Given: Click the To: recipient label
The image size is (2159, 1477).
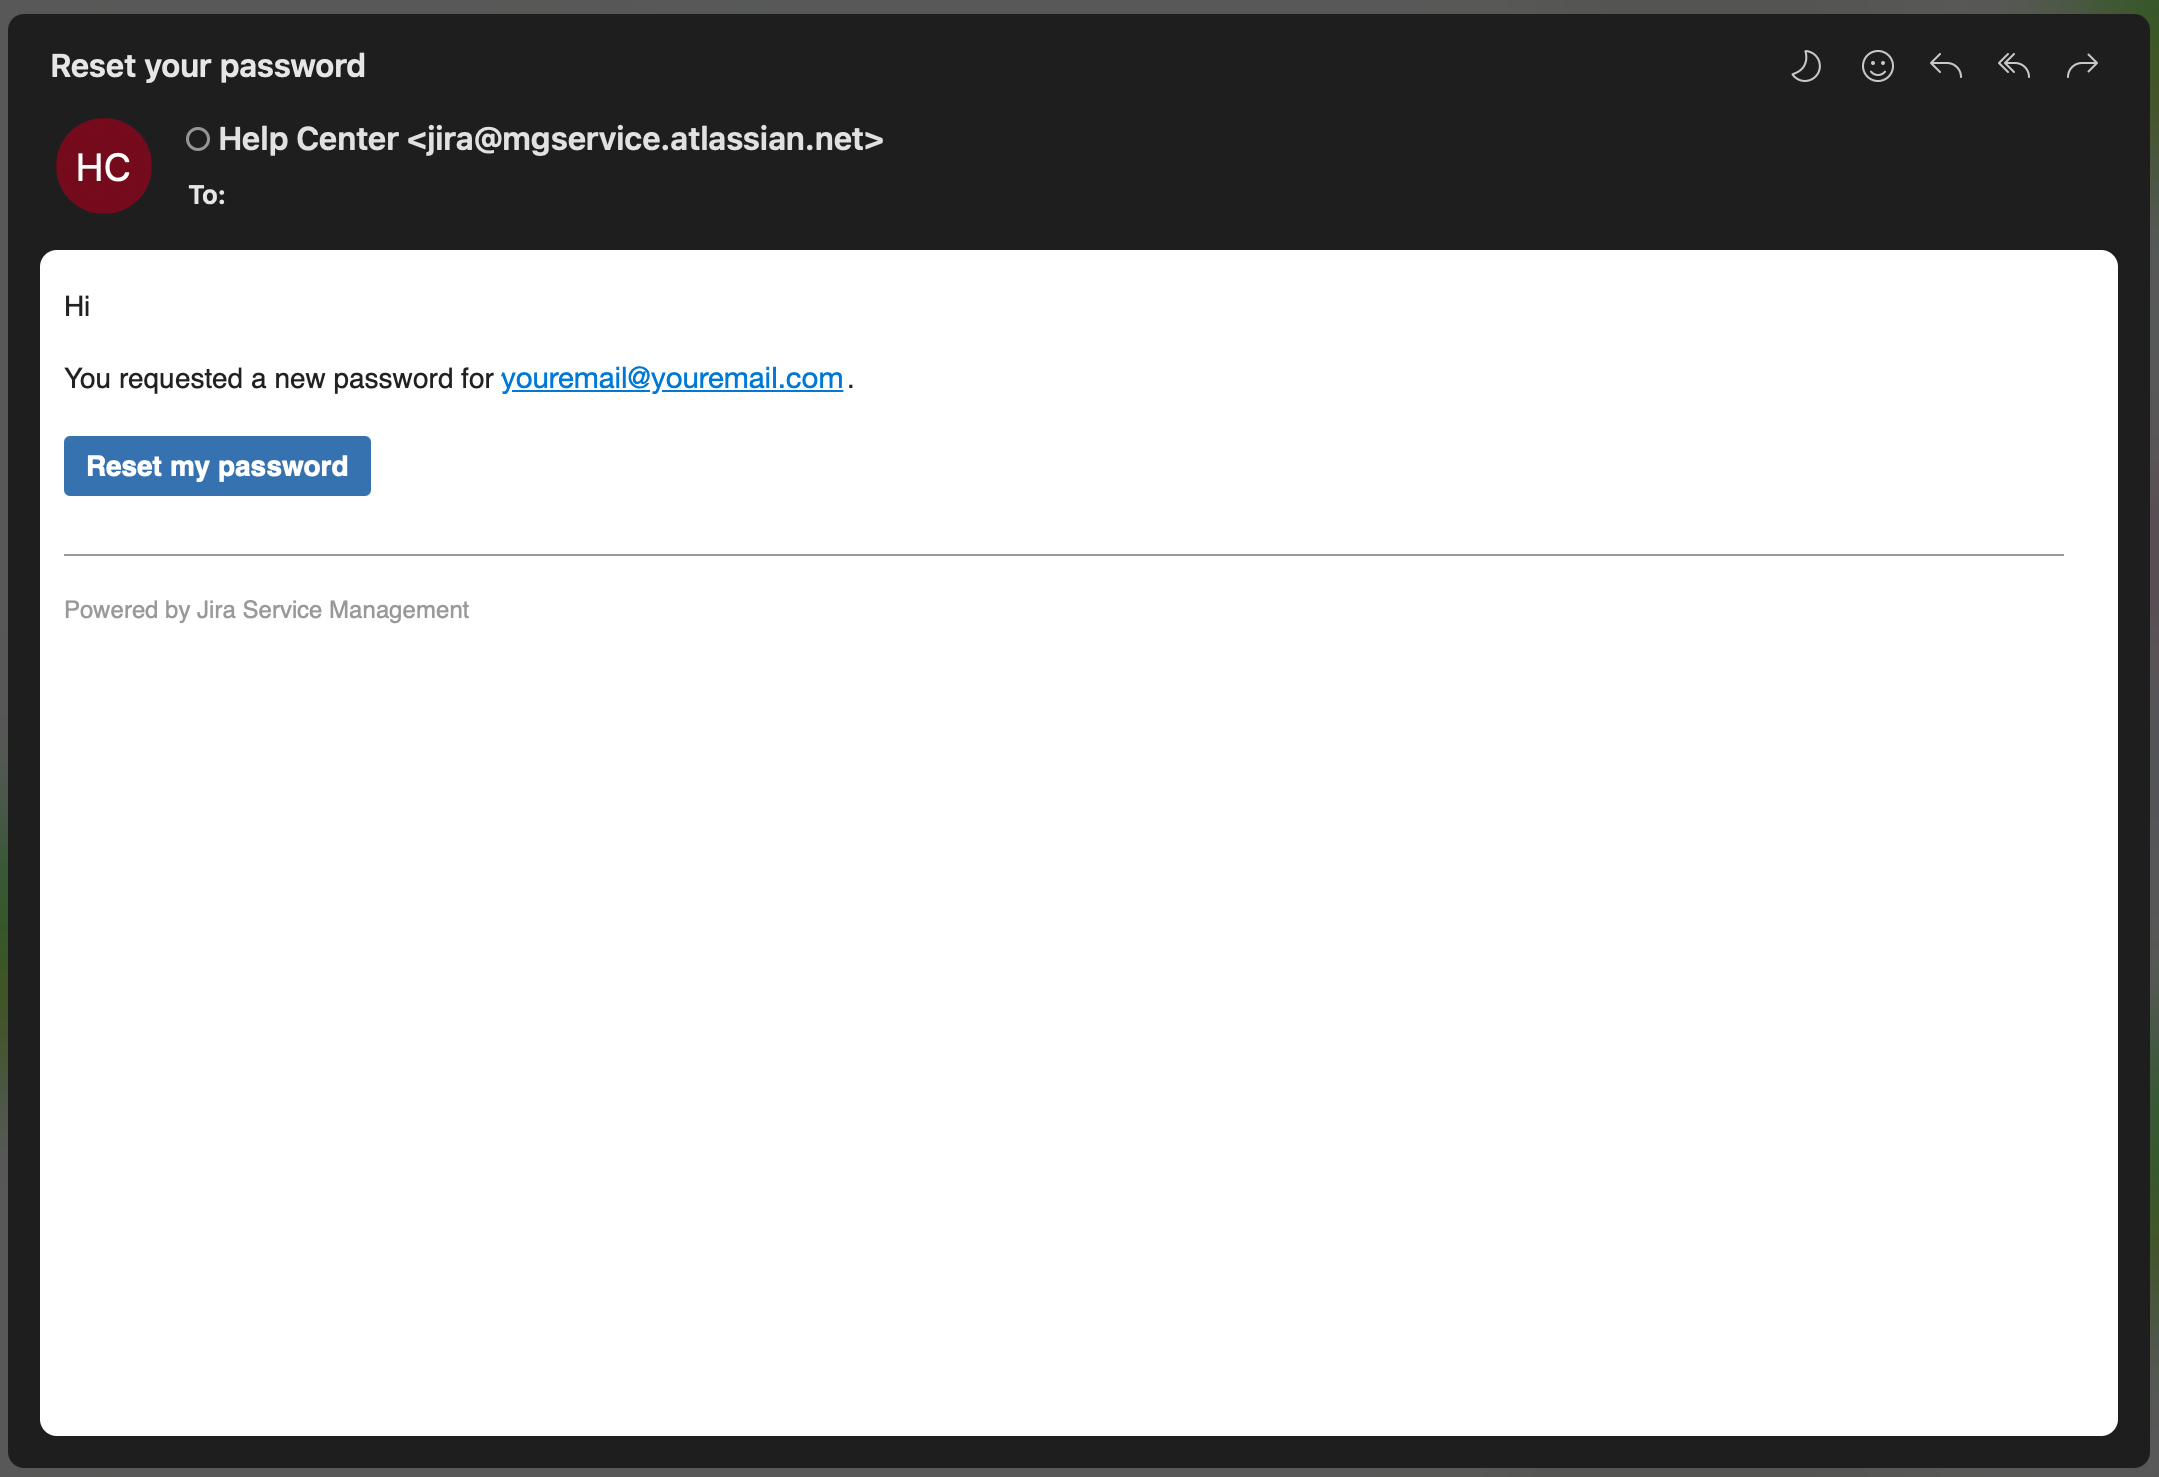Looking at the screenshot, I should coord(207,195).
